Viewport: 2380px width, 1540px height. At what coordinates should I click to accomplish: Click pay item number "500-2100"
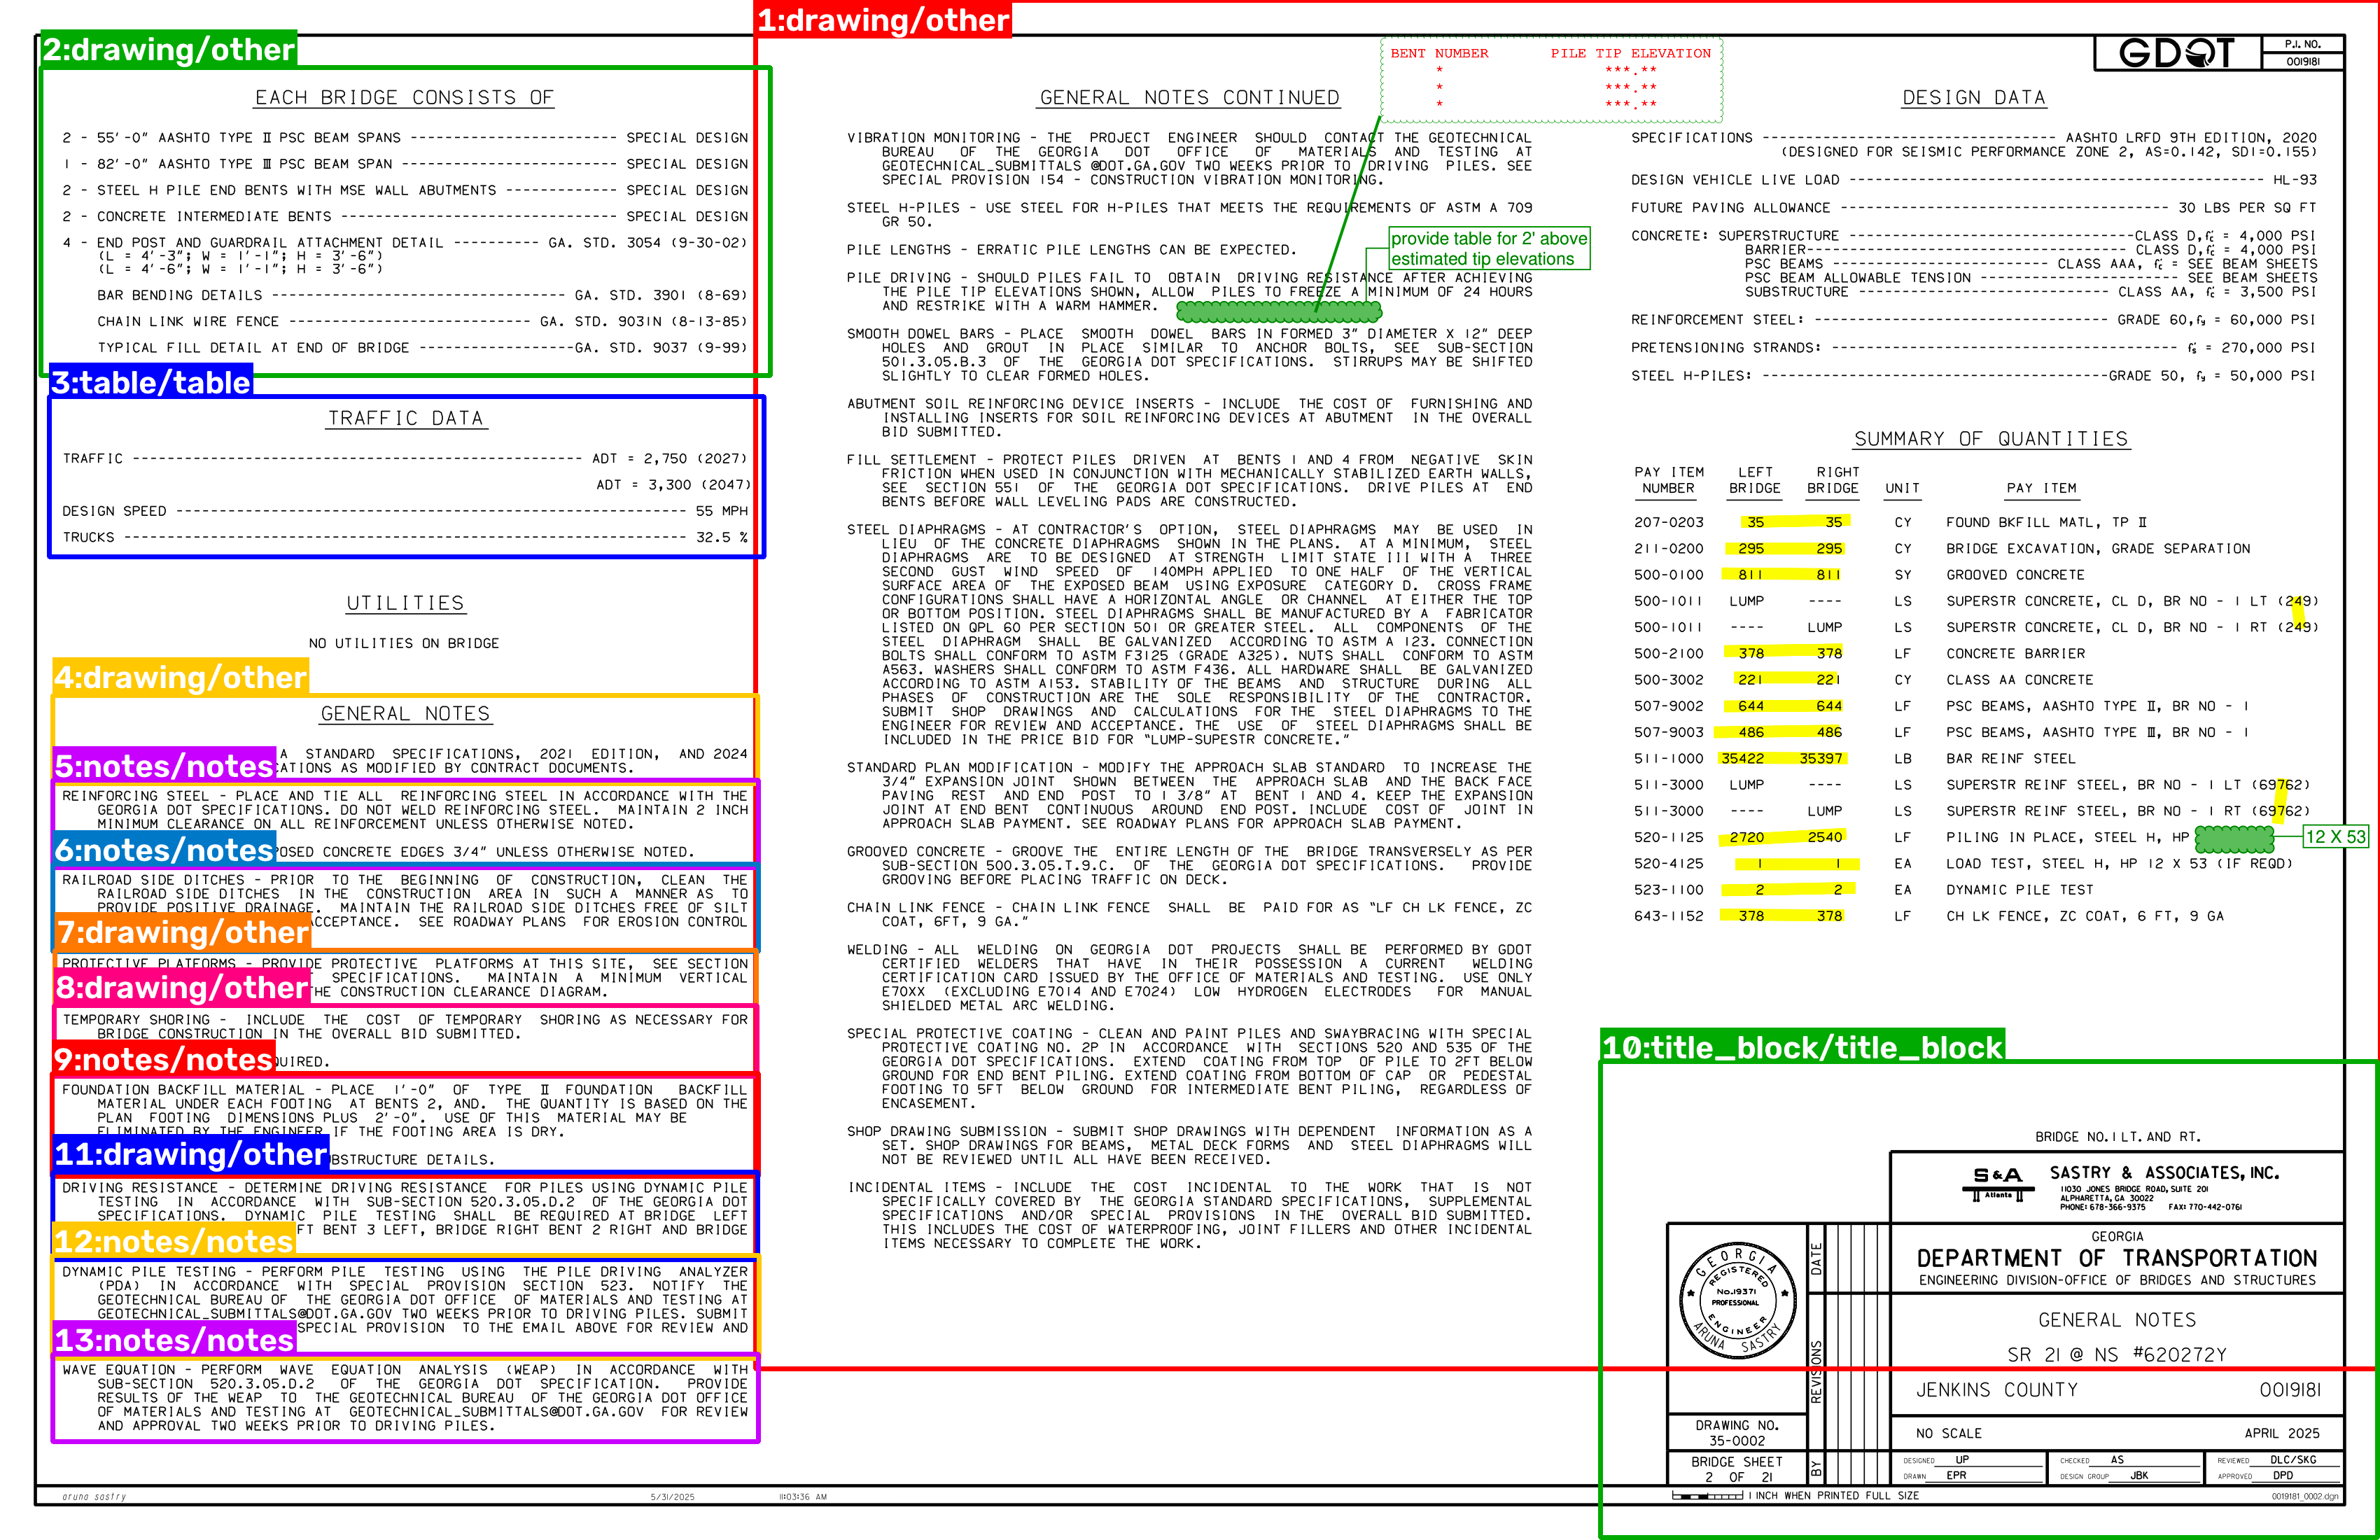[x=1668, y=654]
